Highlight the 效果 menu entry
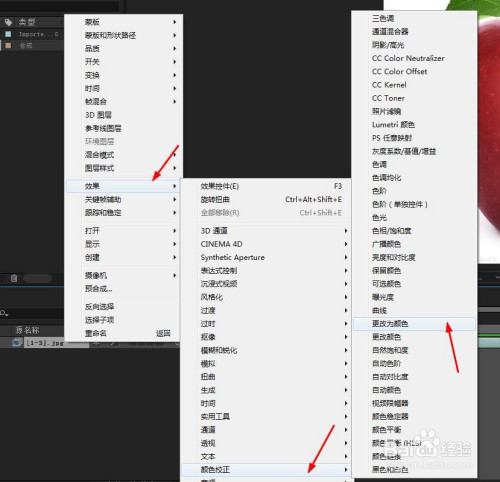 click(123, 186)
